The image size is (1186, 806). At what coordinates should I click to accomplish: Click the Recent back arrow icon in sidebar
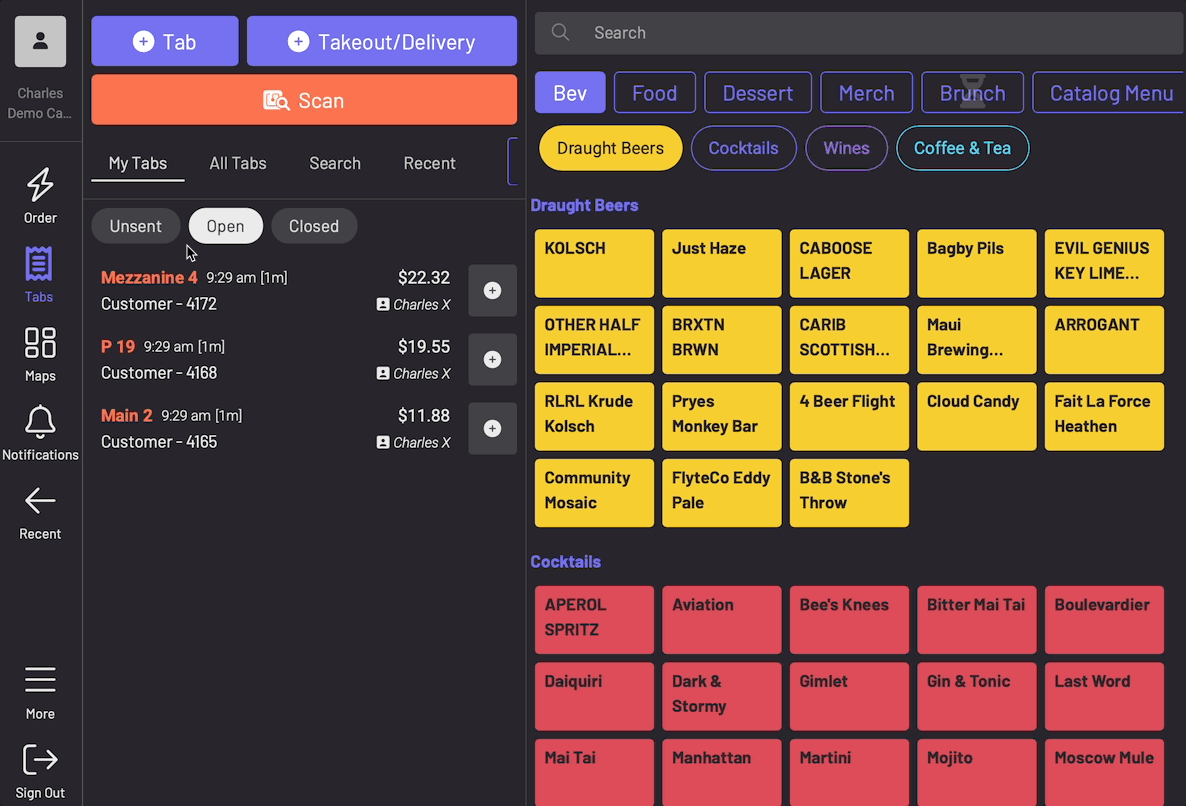click(x=40, y=501)
